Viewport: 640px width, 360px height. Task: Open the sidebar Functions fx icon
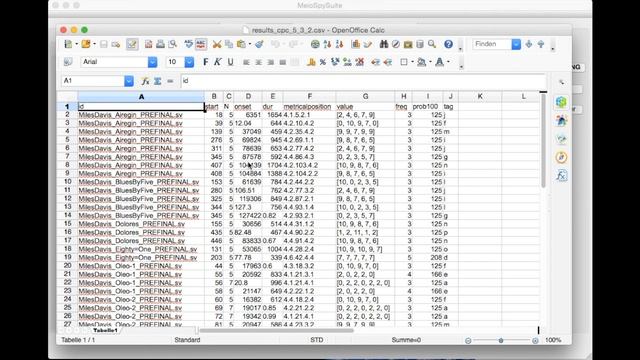click(x=561, y=176)
